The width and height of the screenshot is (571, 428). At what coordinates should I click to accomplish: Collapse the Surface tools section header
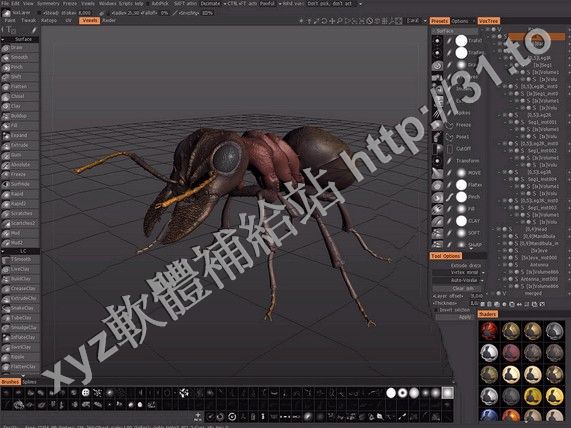[20, 39]
